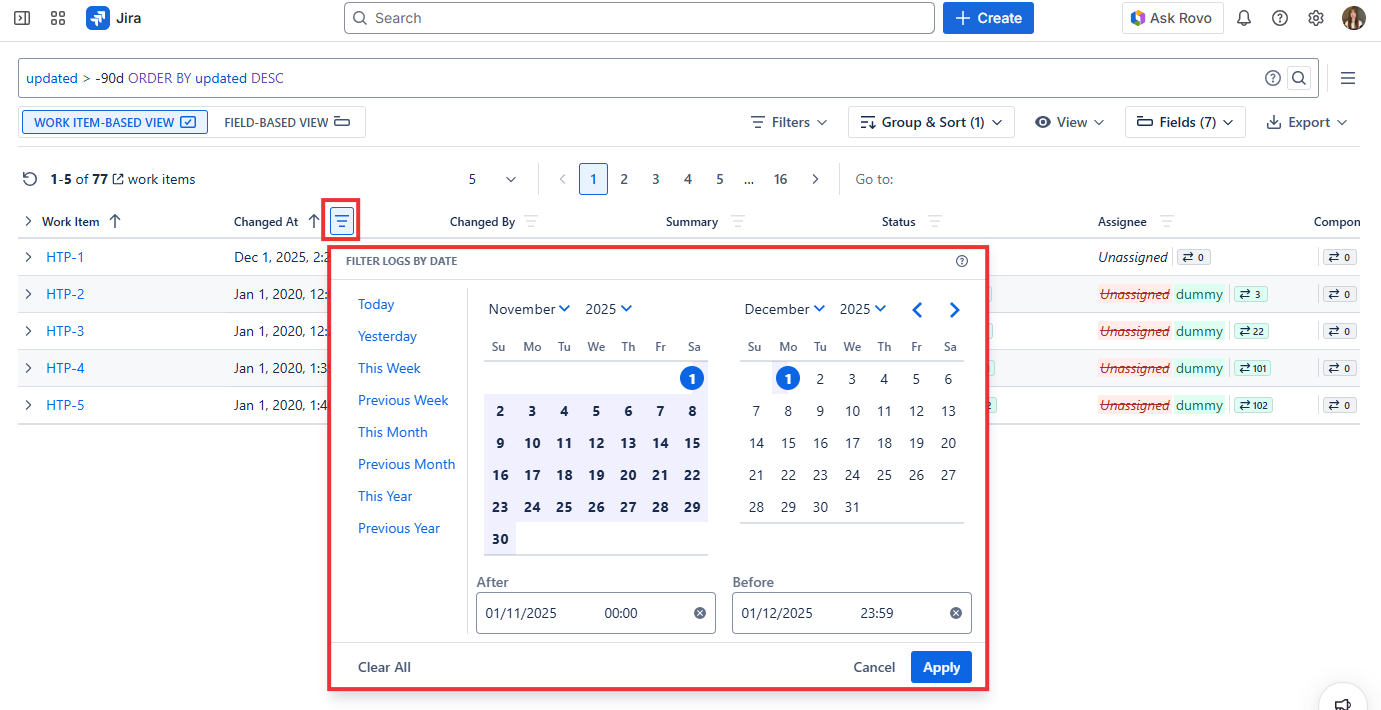Open the settings gear icon
Image resolution: width=1381 pixels, height=710 pixels.
point(1316,18)
